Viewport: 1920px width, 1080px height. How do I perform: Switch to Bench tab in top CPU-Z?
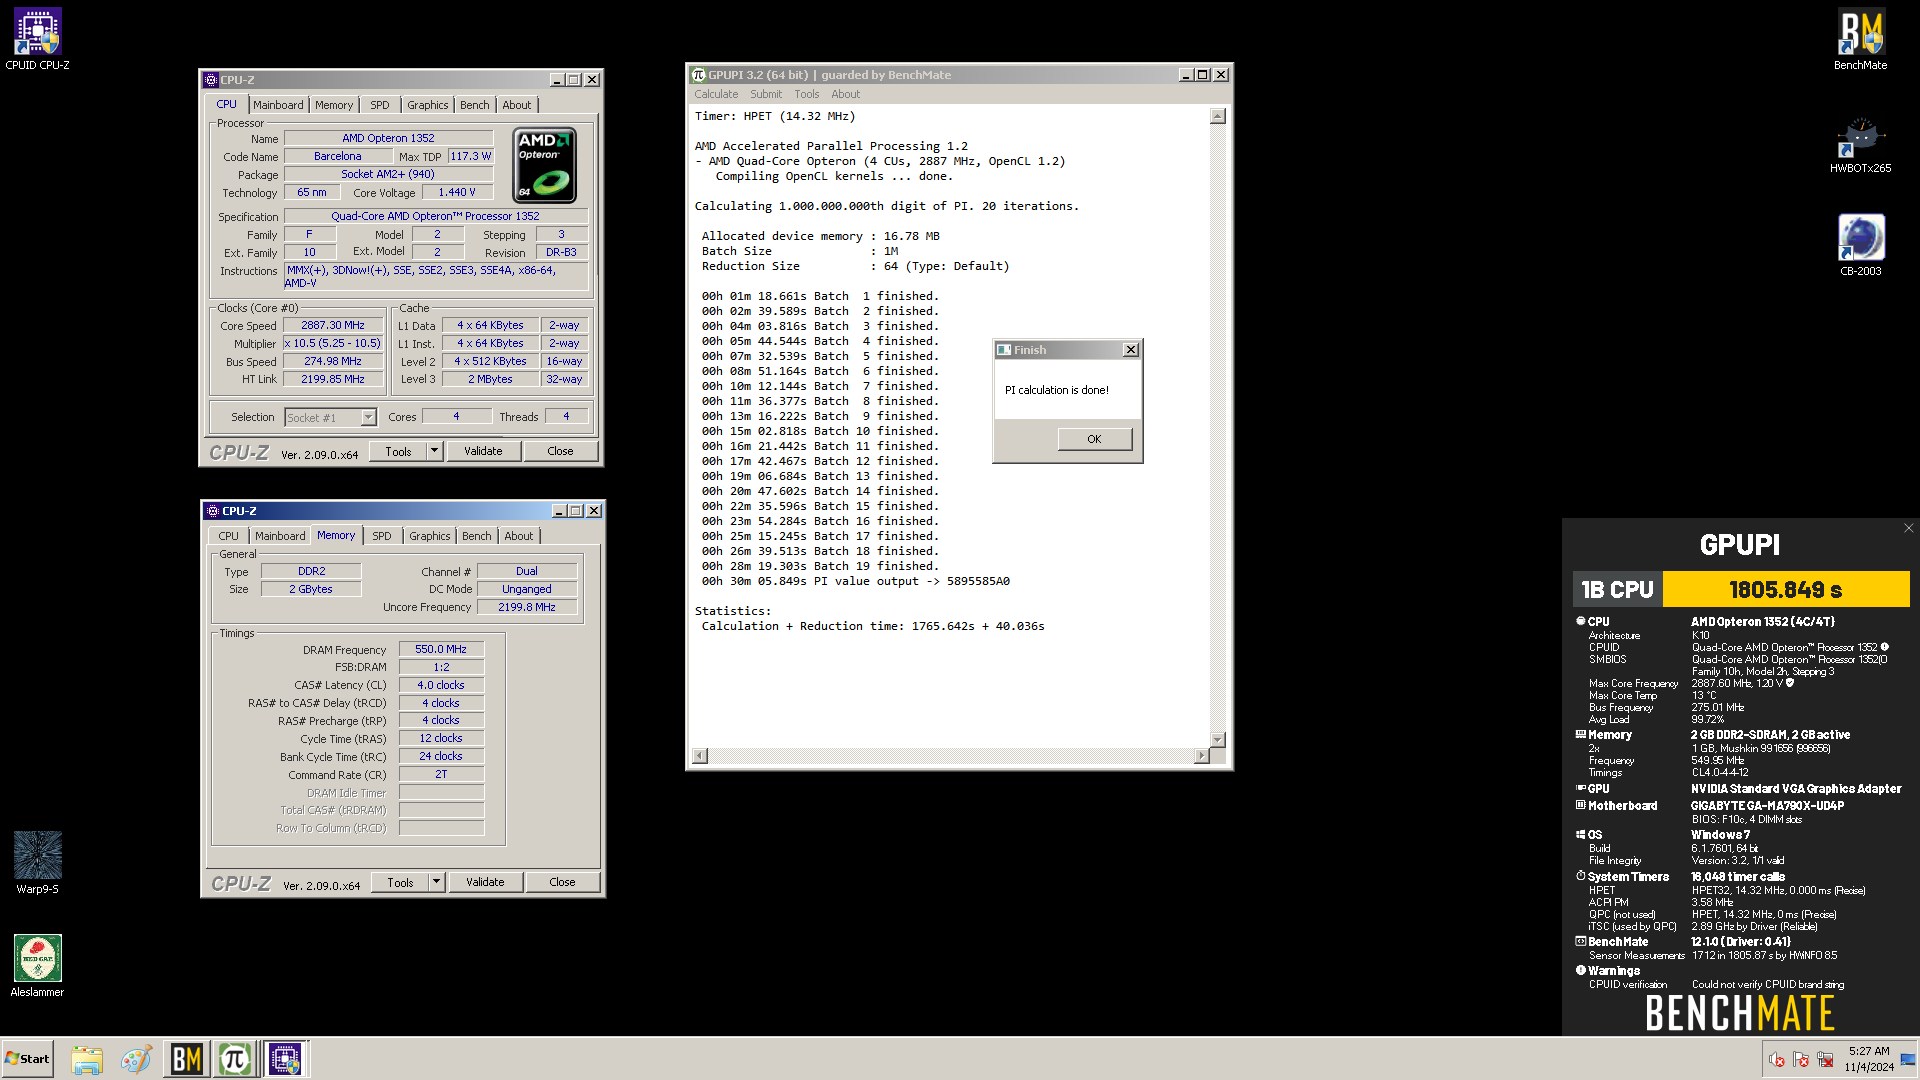(475, 105)
